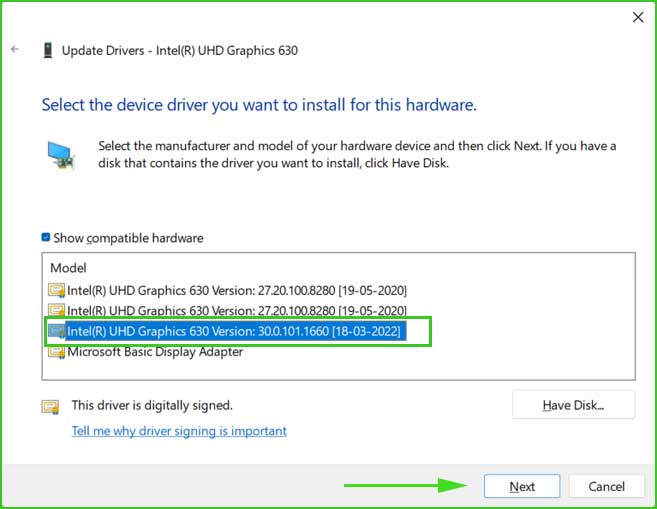Close the Update Drivers dialog
This screenshot has width=657, height=509.
[x=638, y=17]
